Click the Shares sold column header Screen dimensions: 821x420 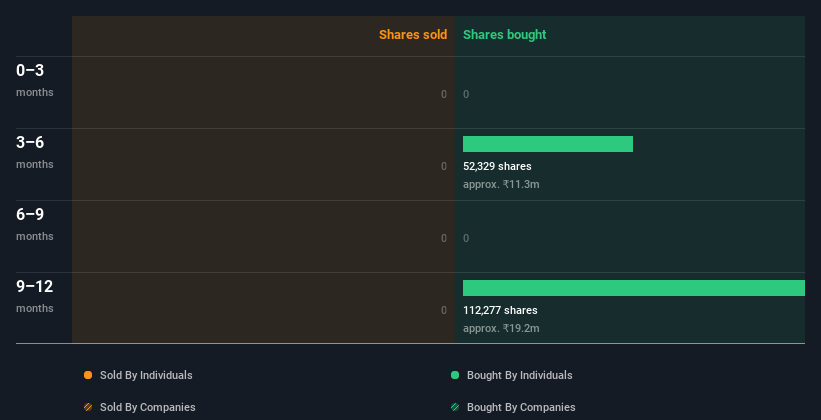[413, 35]
